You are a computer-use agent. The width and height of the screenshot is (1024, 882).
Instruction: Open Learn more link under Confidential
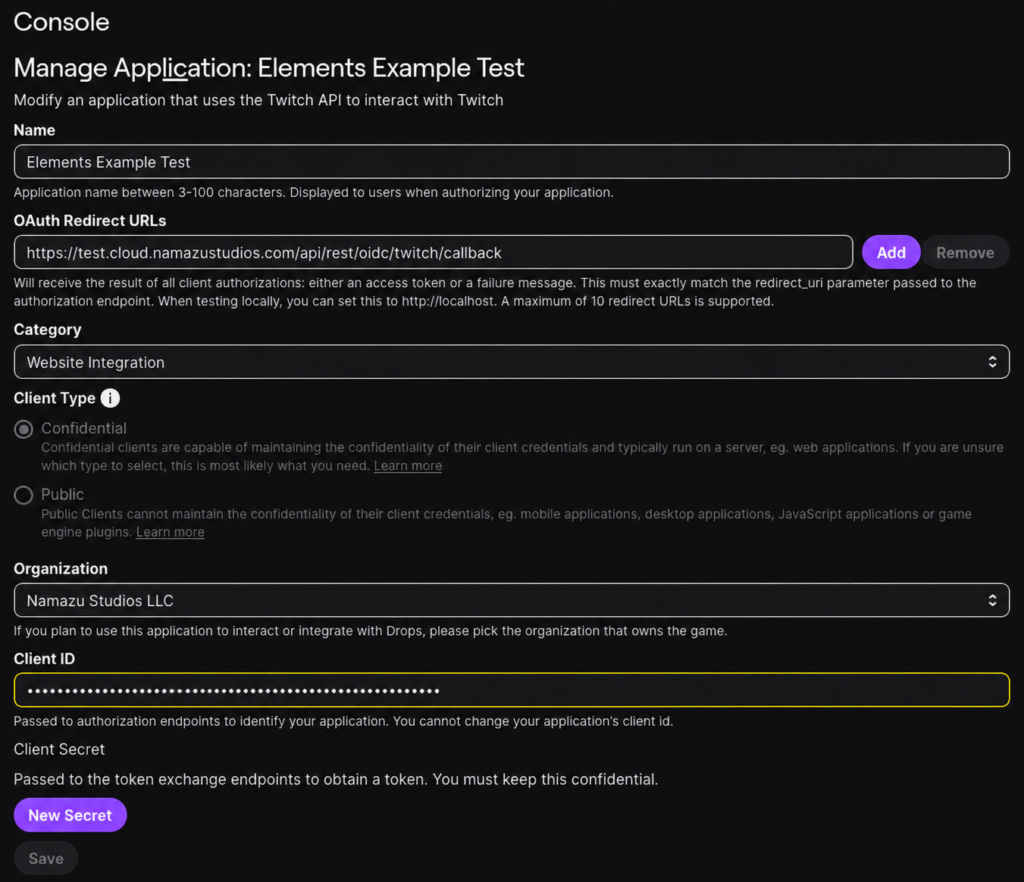click(408, 466)
